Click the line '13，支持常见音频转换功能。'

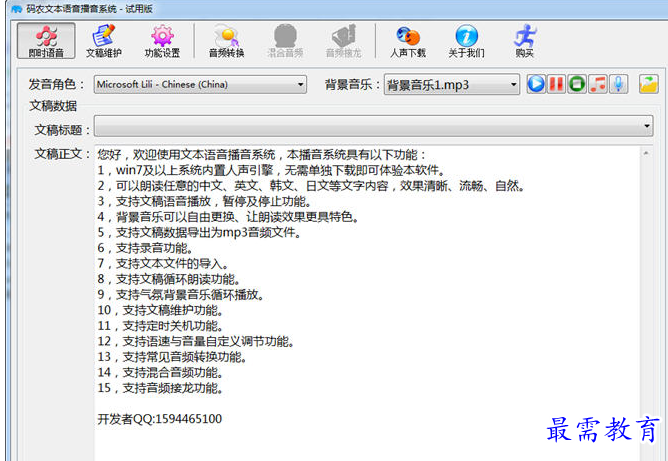tap(172, 357)
